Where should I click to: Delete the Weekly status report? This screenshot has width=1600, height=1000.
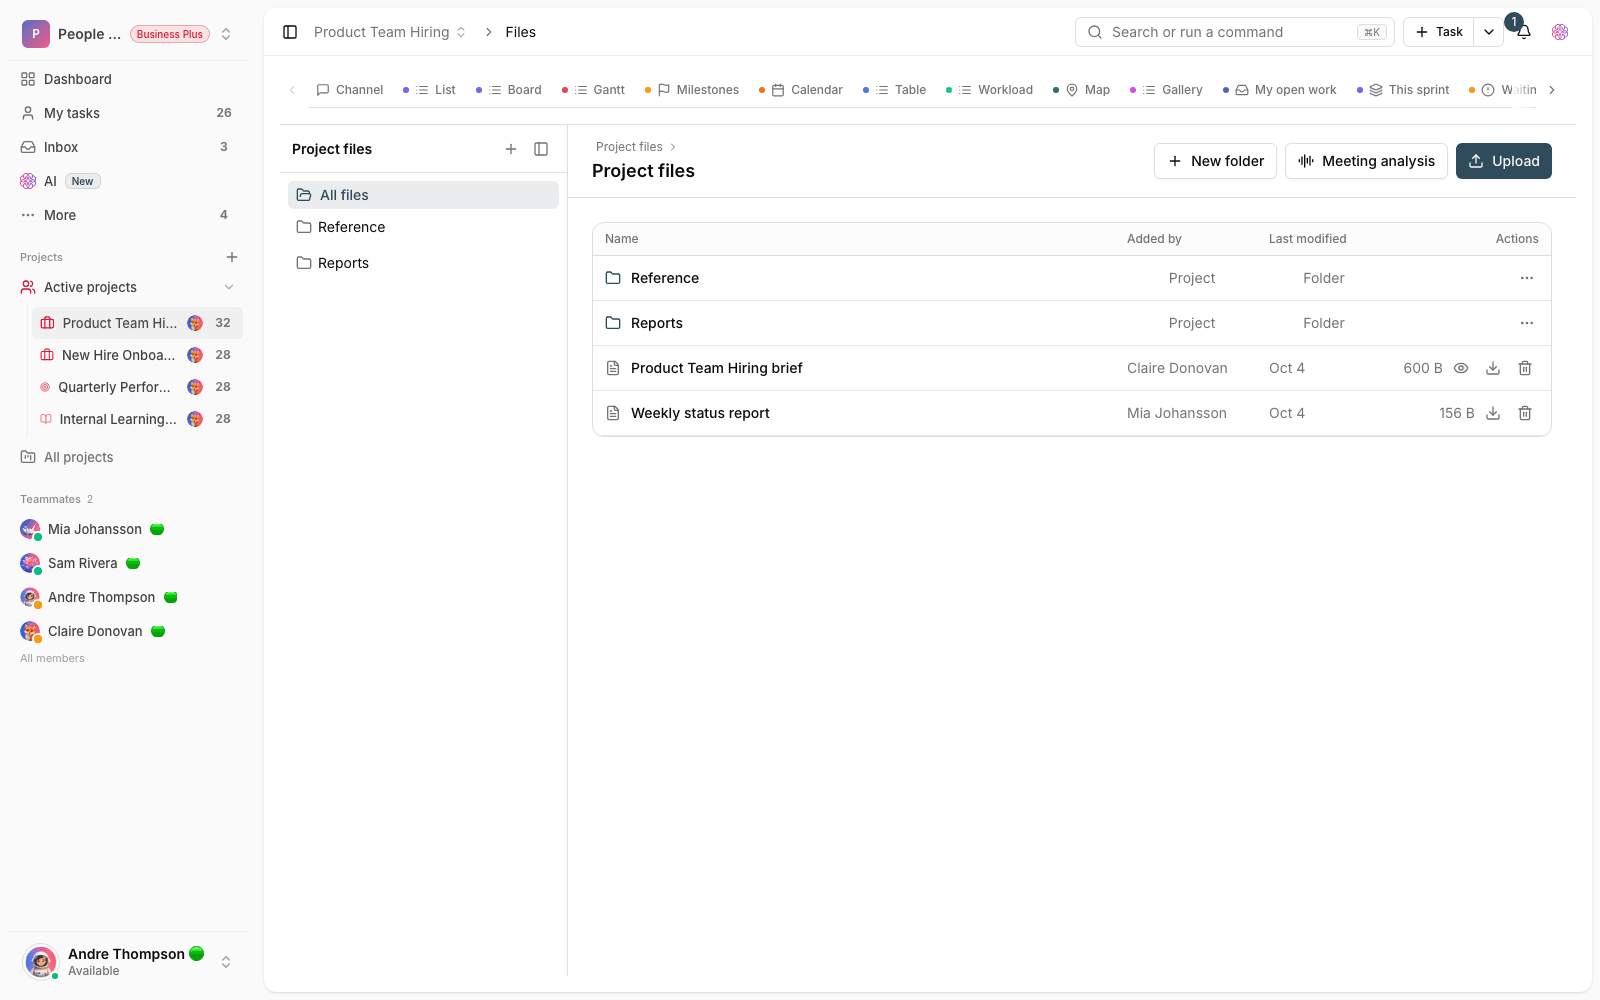1525,413
